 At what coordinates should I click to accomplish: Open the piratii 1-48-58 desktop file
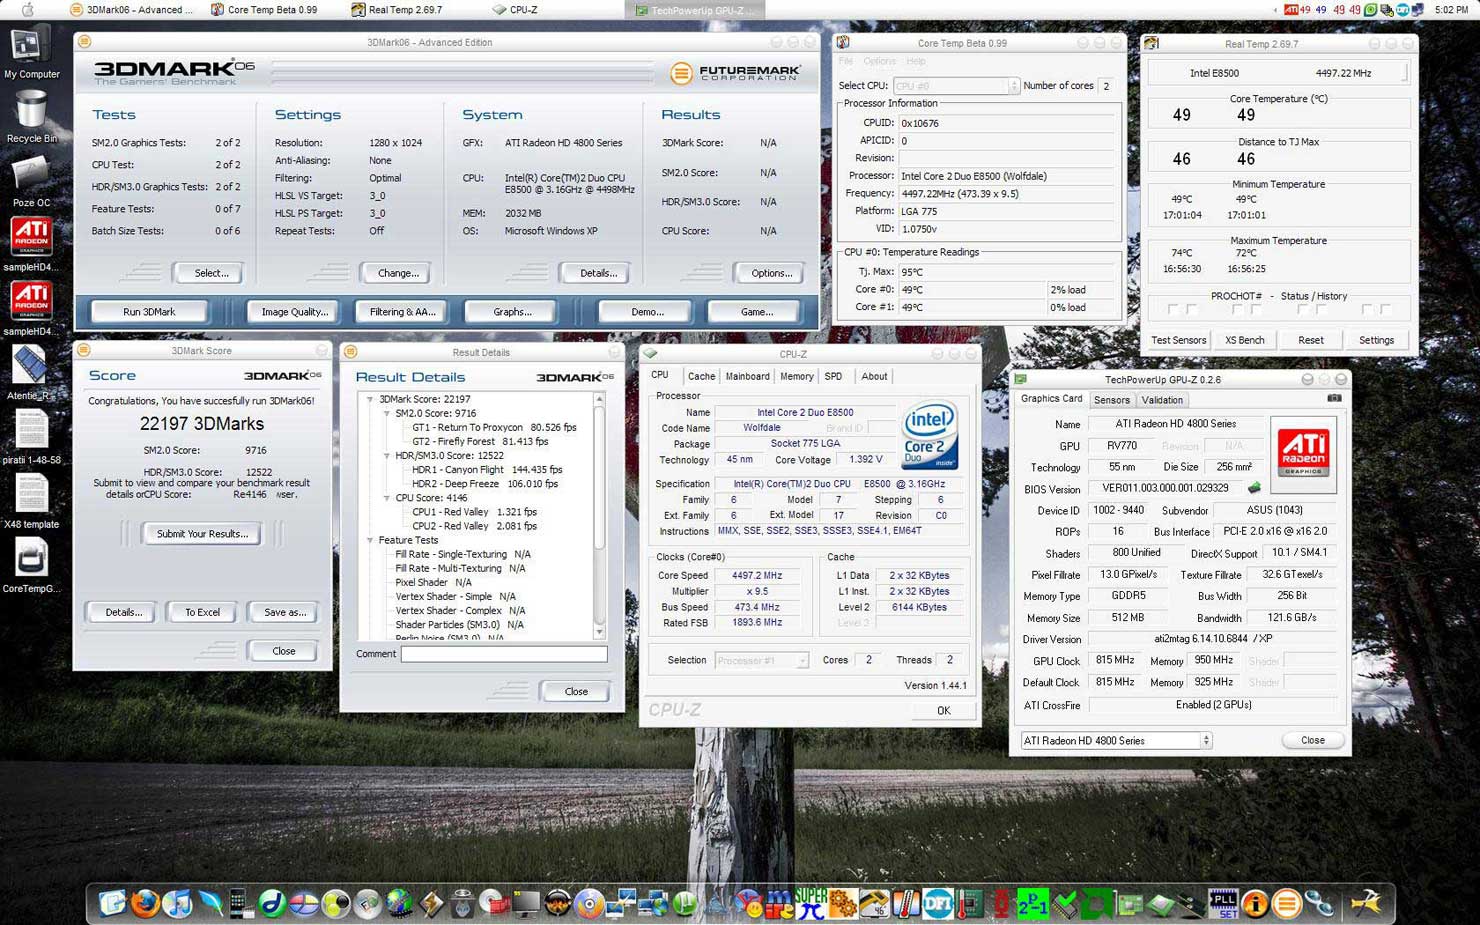(x=31, y=438)
